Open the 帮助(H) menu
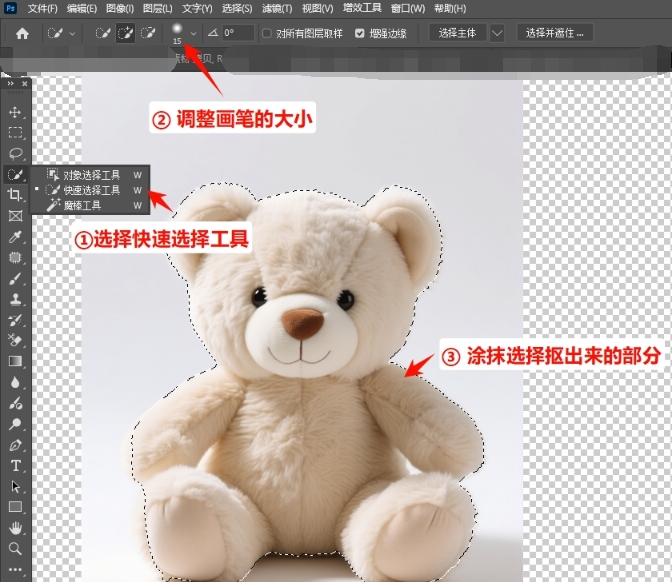Viewport: 672px width, 582px height. 450,8
